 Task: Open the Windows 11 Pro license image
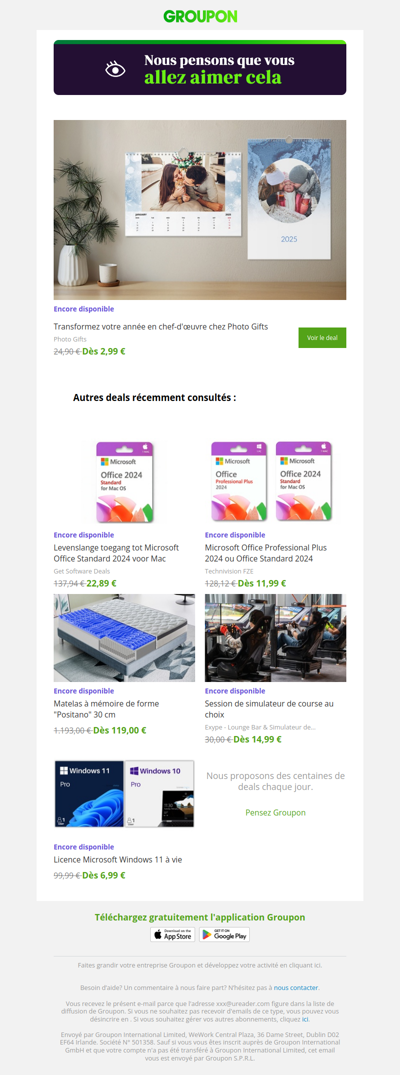click(x=124, y=794)
